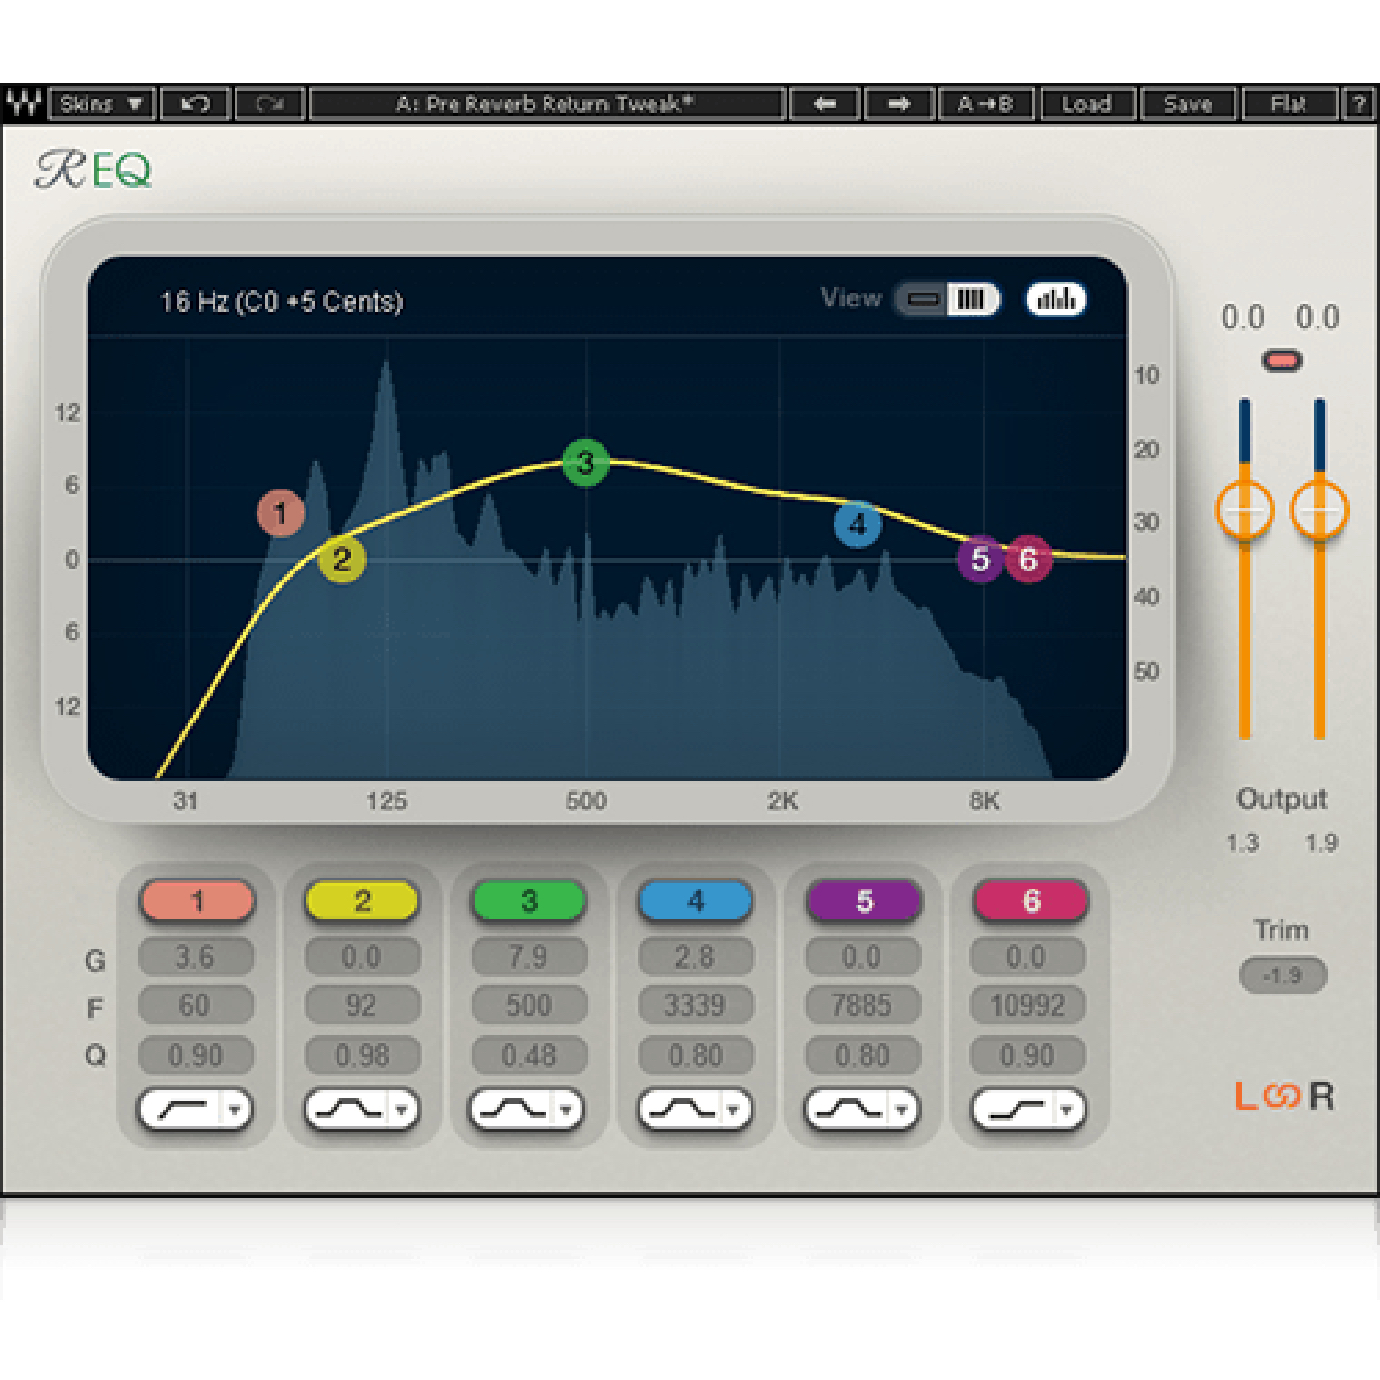This screenshot has width=1380, height=1380.
Task: Click band 3 Q value 0.48
Action: click(x=529, y=1055)
